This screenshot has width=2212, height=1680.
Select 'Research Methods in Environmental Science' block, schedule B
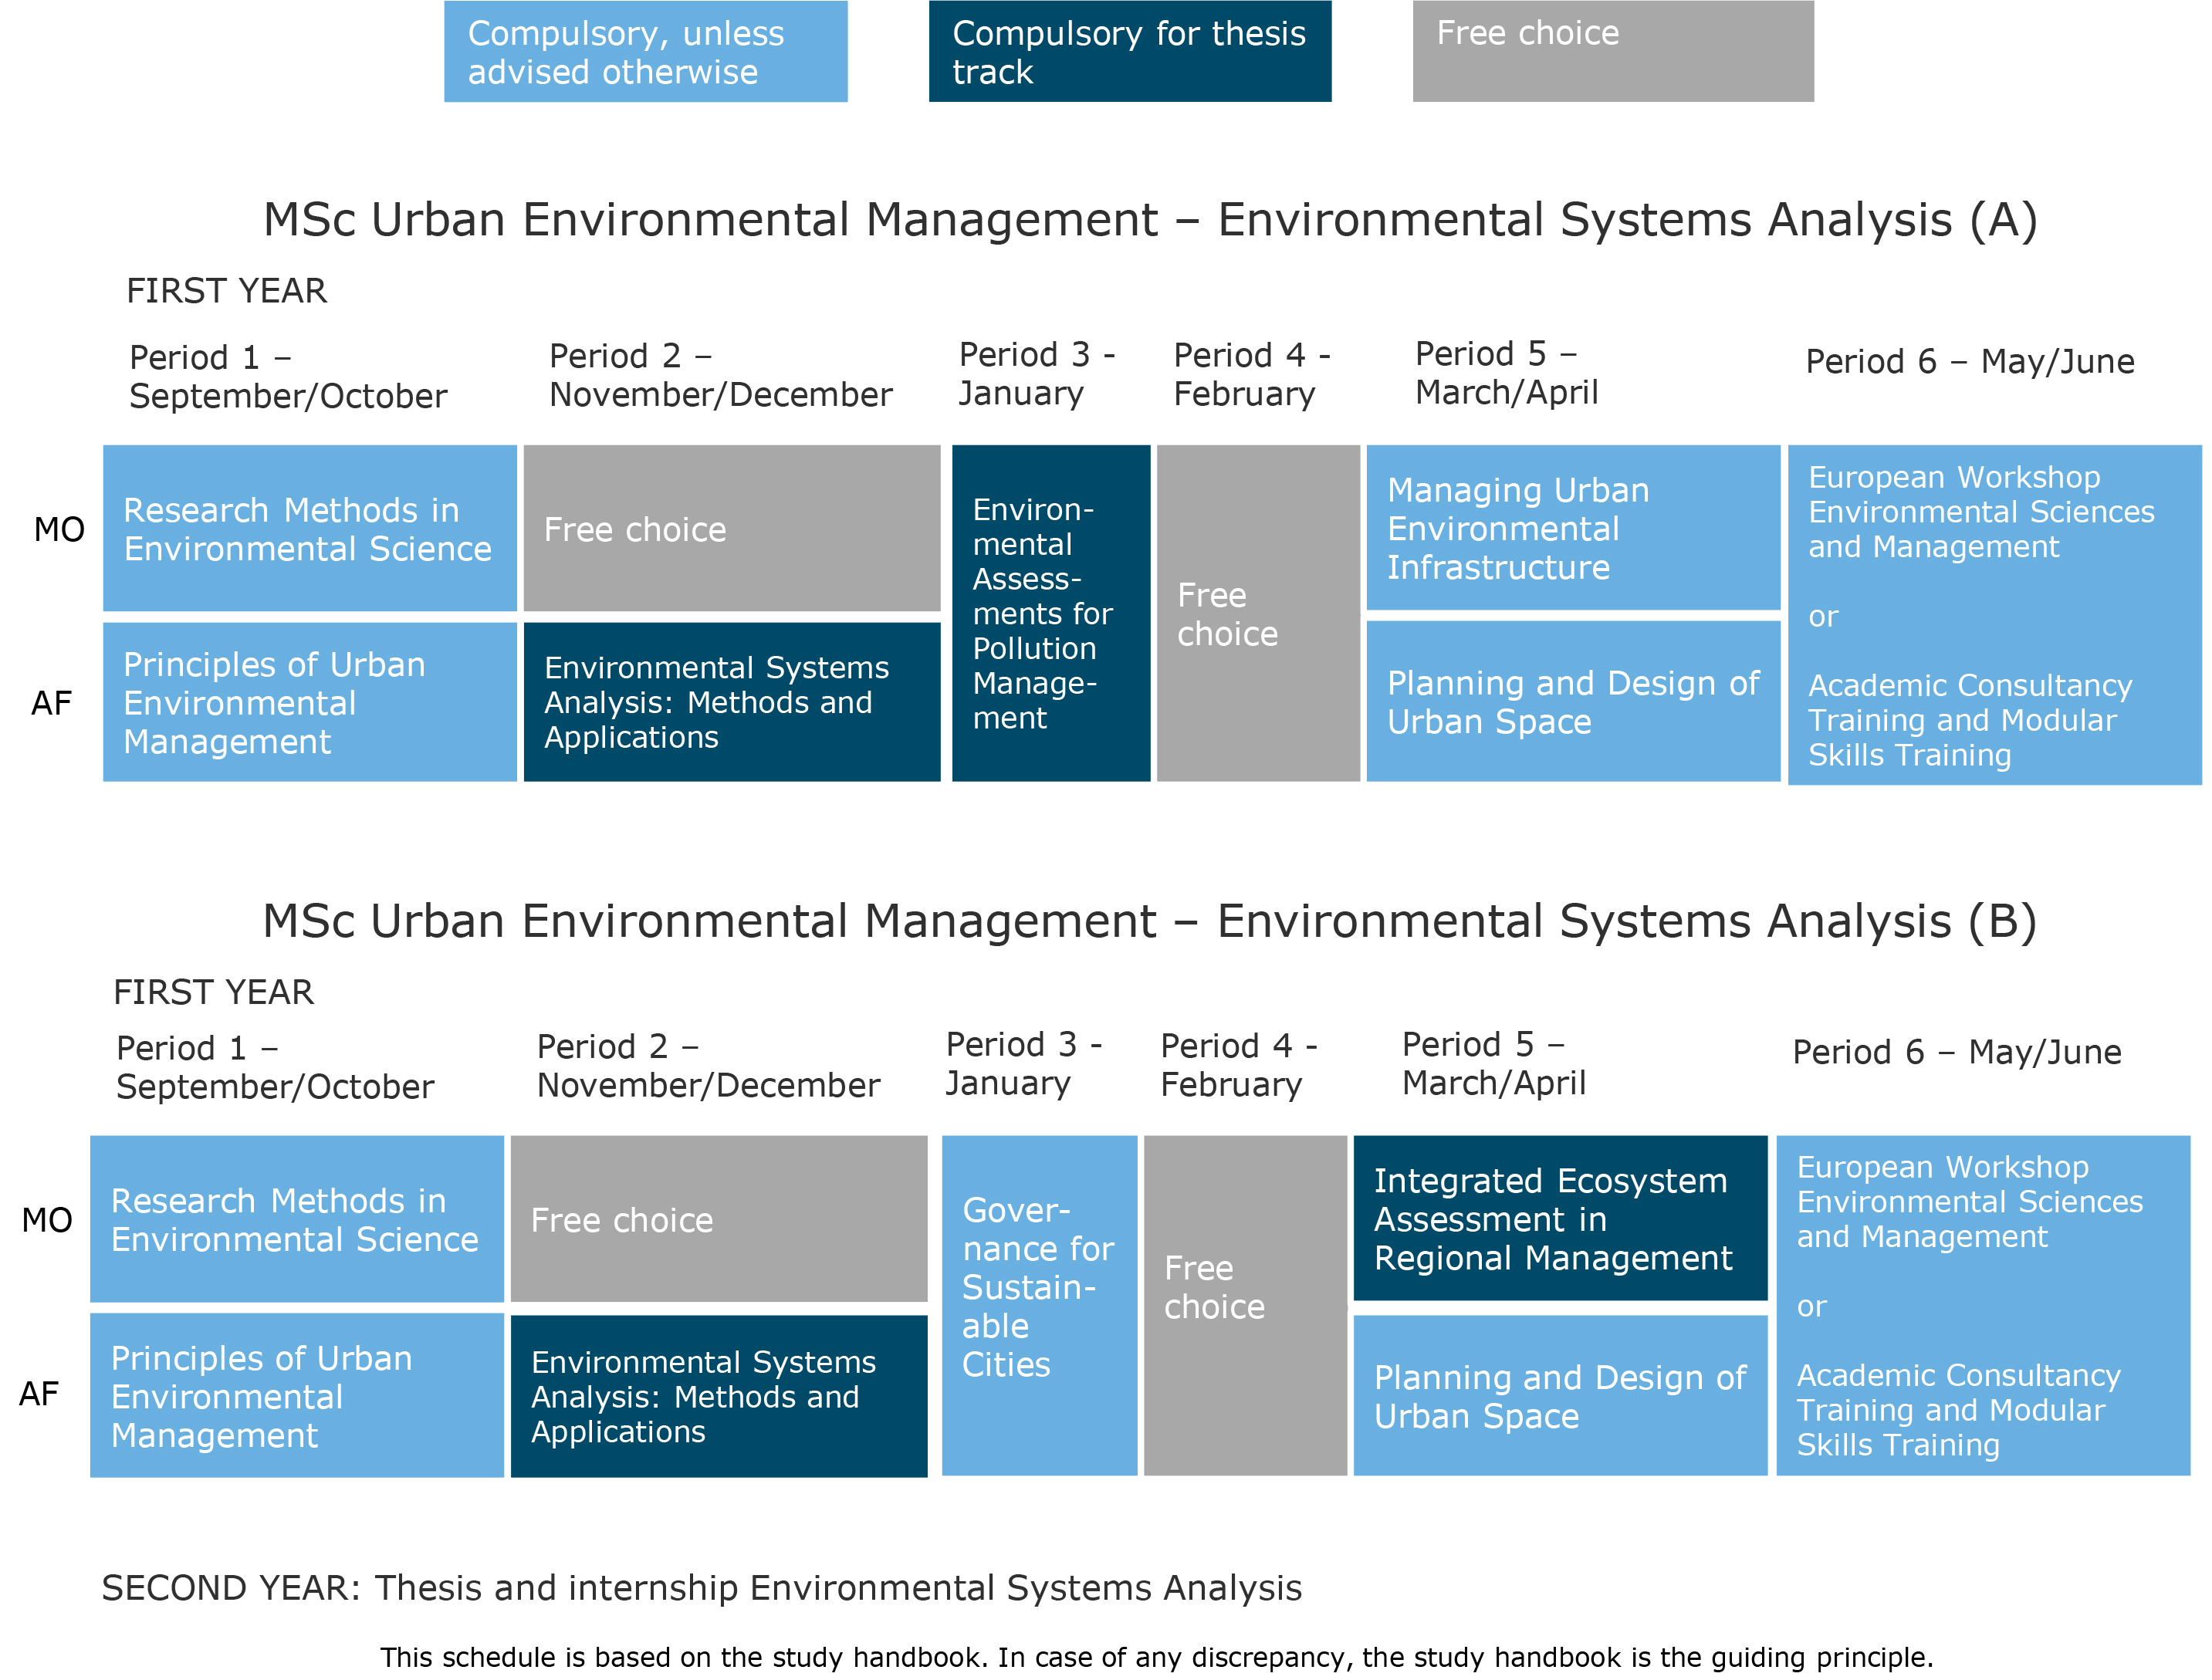click(x=297, y=1219)
